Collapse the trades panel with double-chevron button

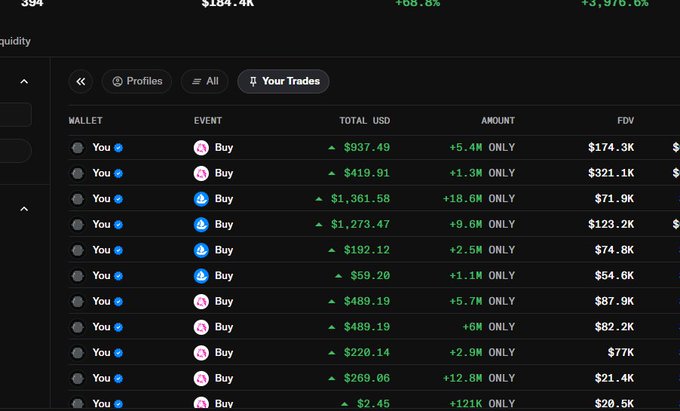click(x=81, y=82)
